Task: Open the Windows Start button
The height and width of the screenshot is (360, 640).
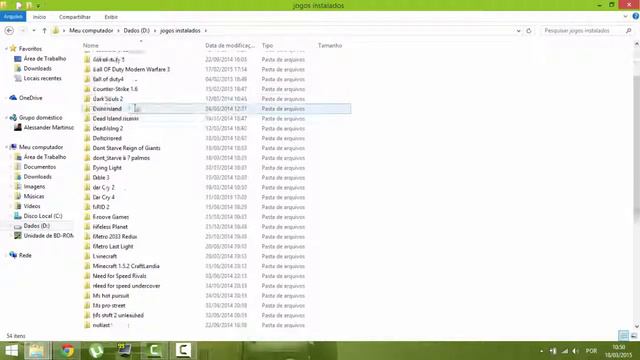Action: 11,351
